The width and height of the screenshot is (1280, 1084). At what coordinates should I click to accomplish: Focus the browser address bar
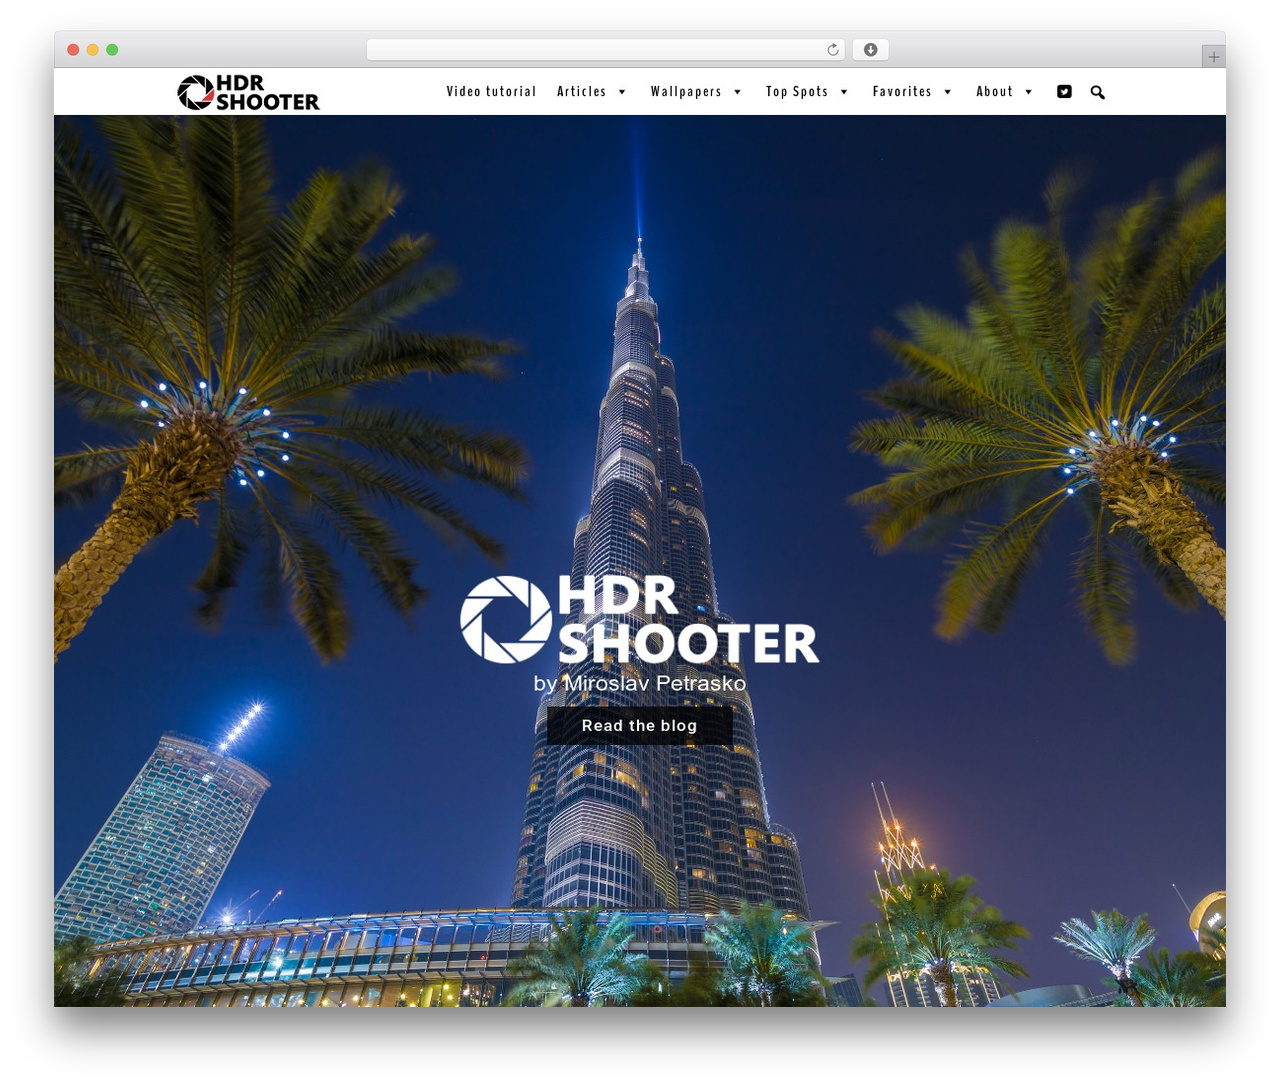tap(606, 50)
